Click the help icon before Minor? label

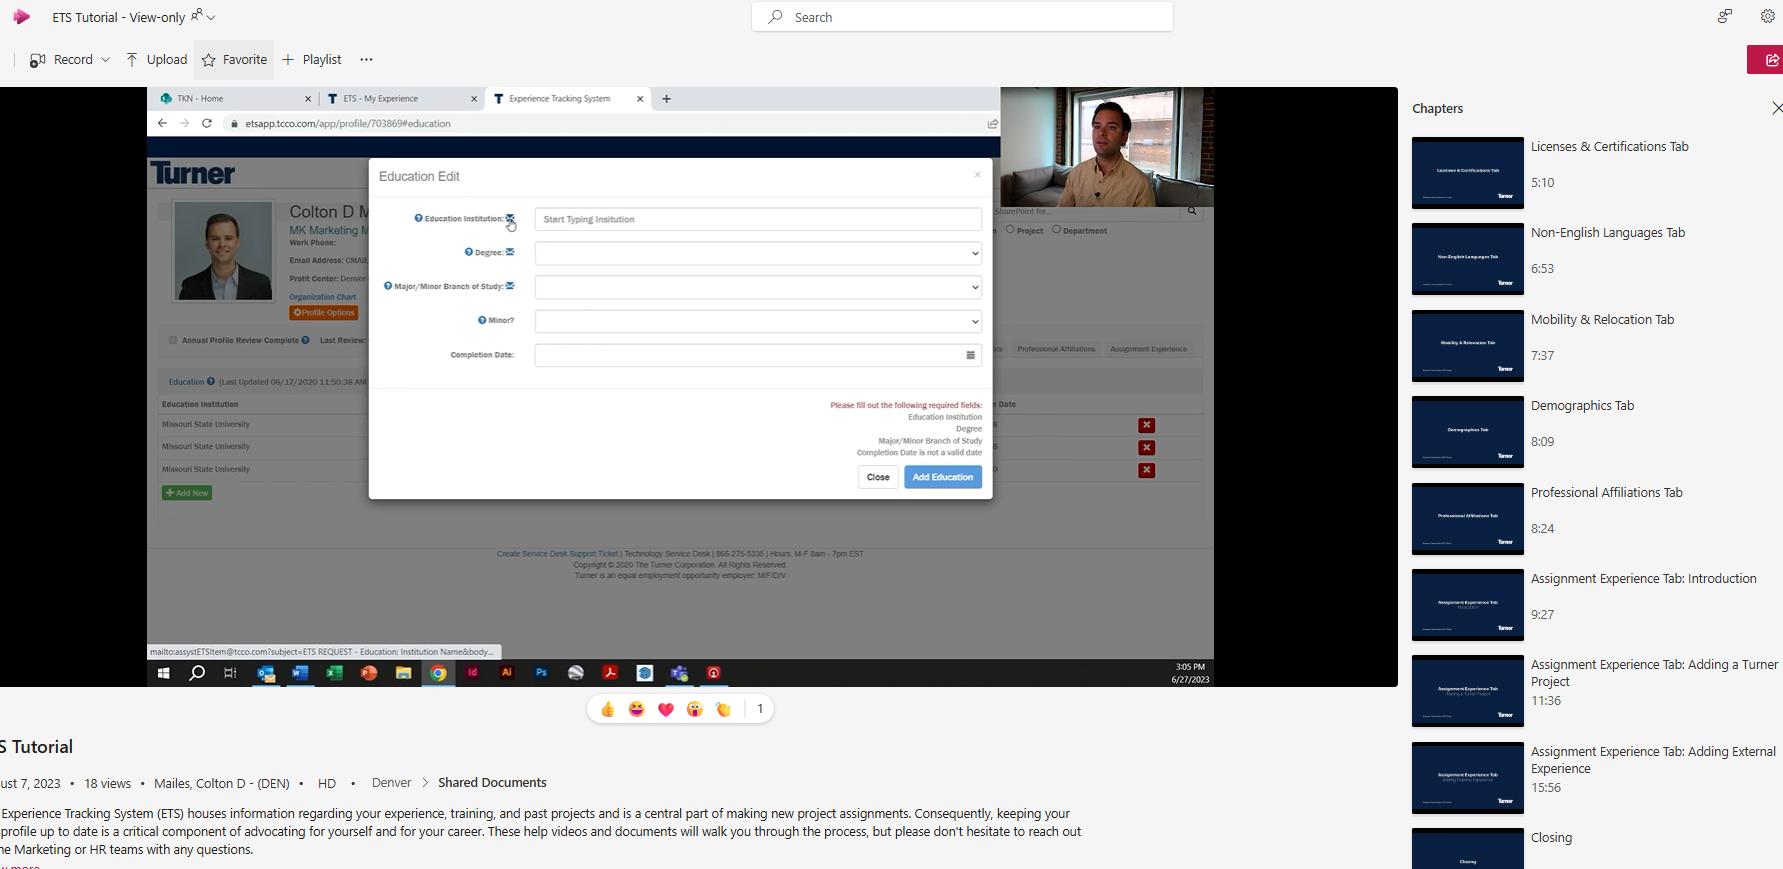click(482, 320)
